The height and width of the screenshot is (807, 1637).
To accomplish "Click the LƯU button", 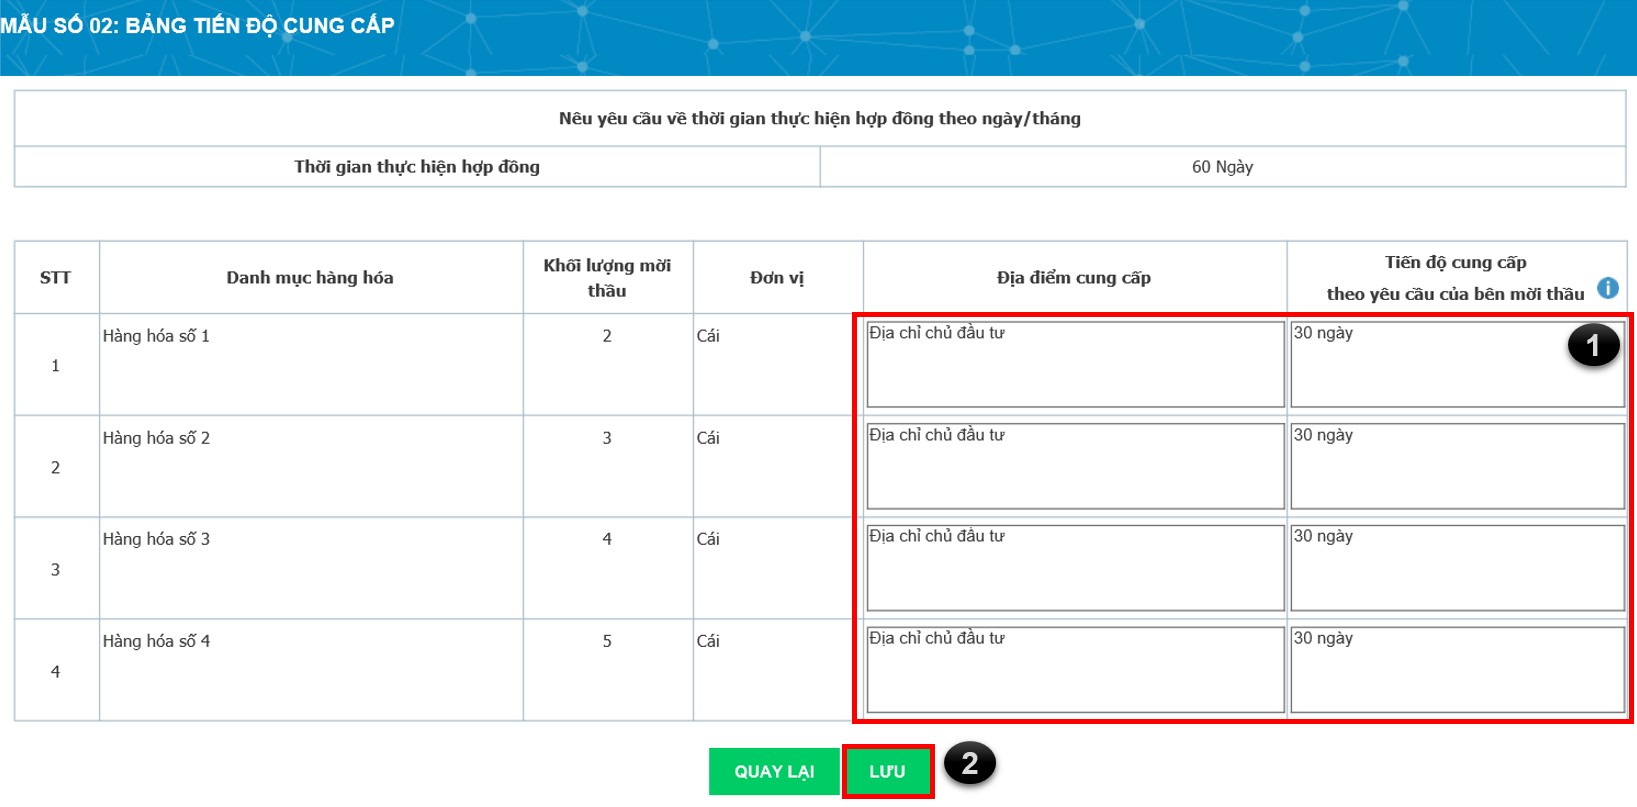I will click(887, 771).
